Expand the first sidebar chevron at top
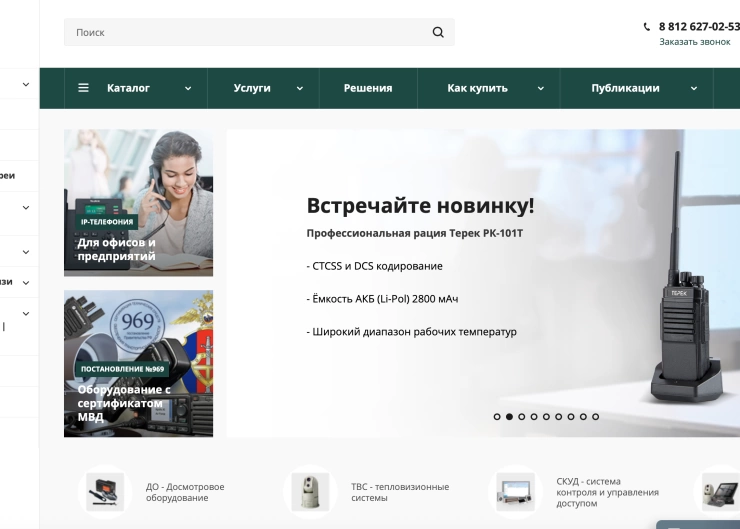The width and height of the screenshot is (740, 529). [x=26, y=84]
